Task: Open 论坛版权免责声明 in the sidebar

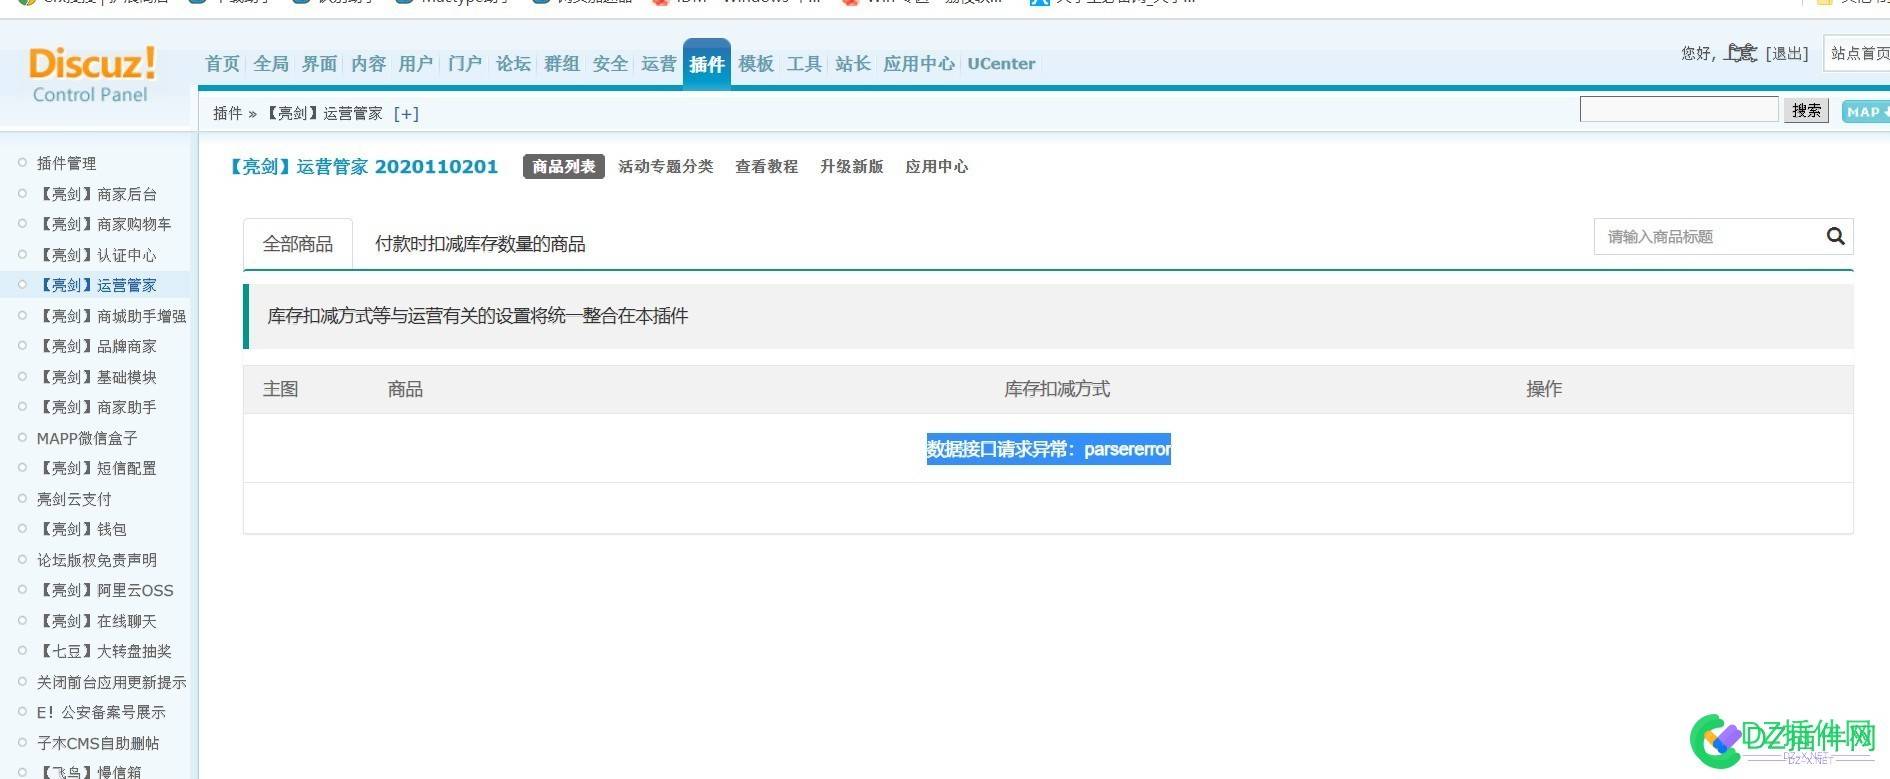Action: [97, 560]
